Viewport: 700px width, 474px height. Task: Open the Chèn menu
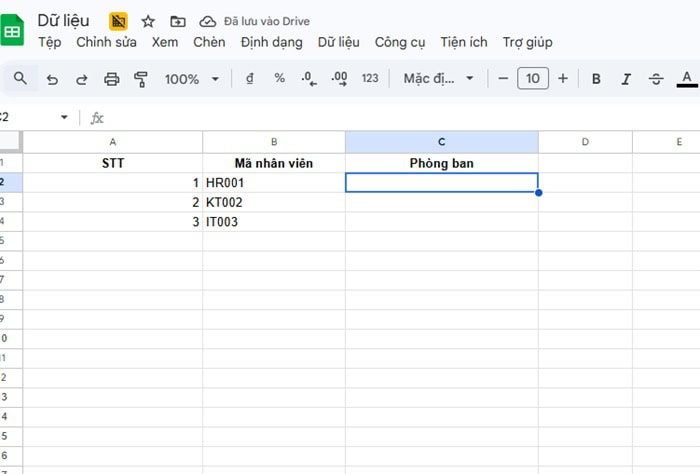[209, 42]
